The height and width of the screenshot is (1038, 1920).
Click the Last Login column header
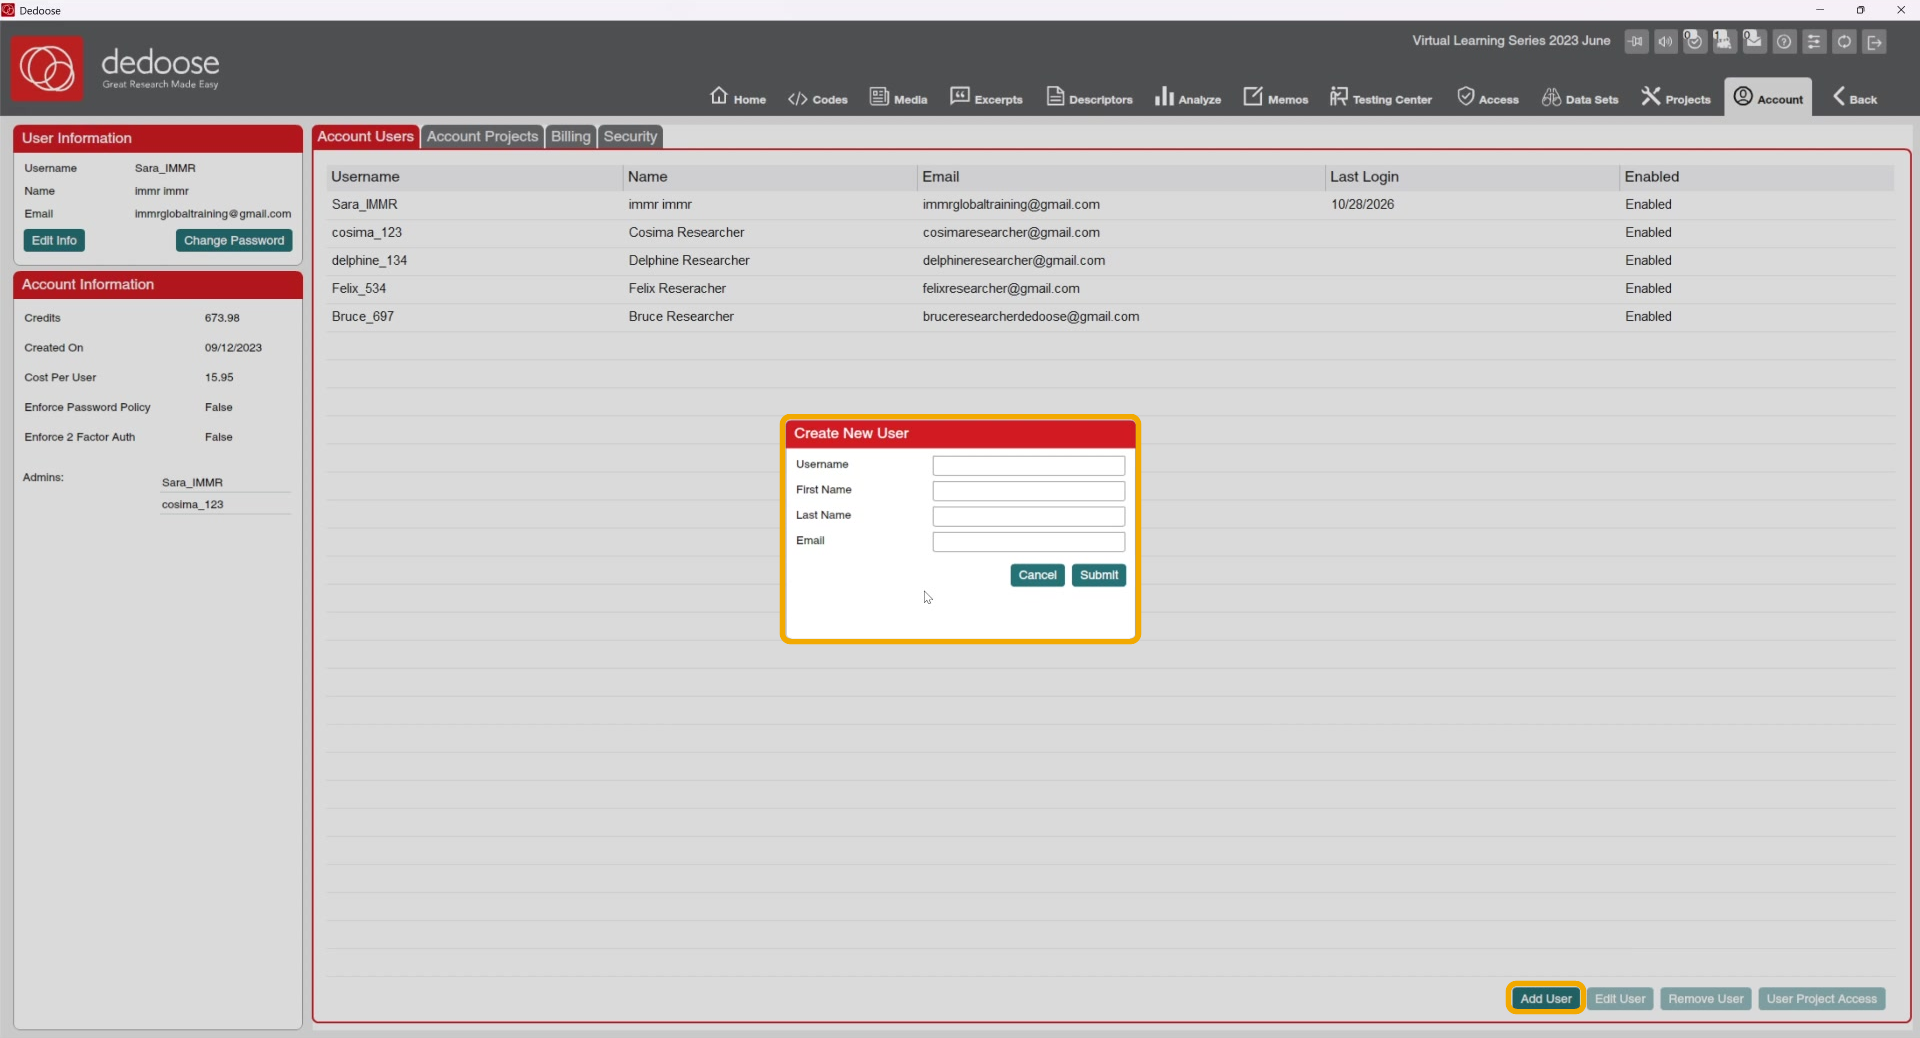1471,177
